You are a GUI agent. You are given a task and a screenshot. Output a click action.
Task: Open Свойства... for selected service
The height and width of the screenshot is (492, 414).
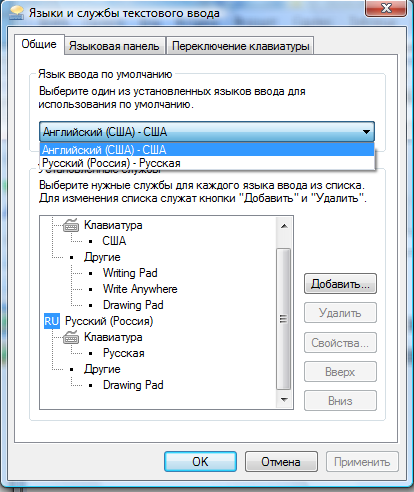pos(340,342)
